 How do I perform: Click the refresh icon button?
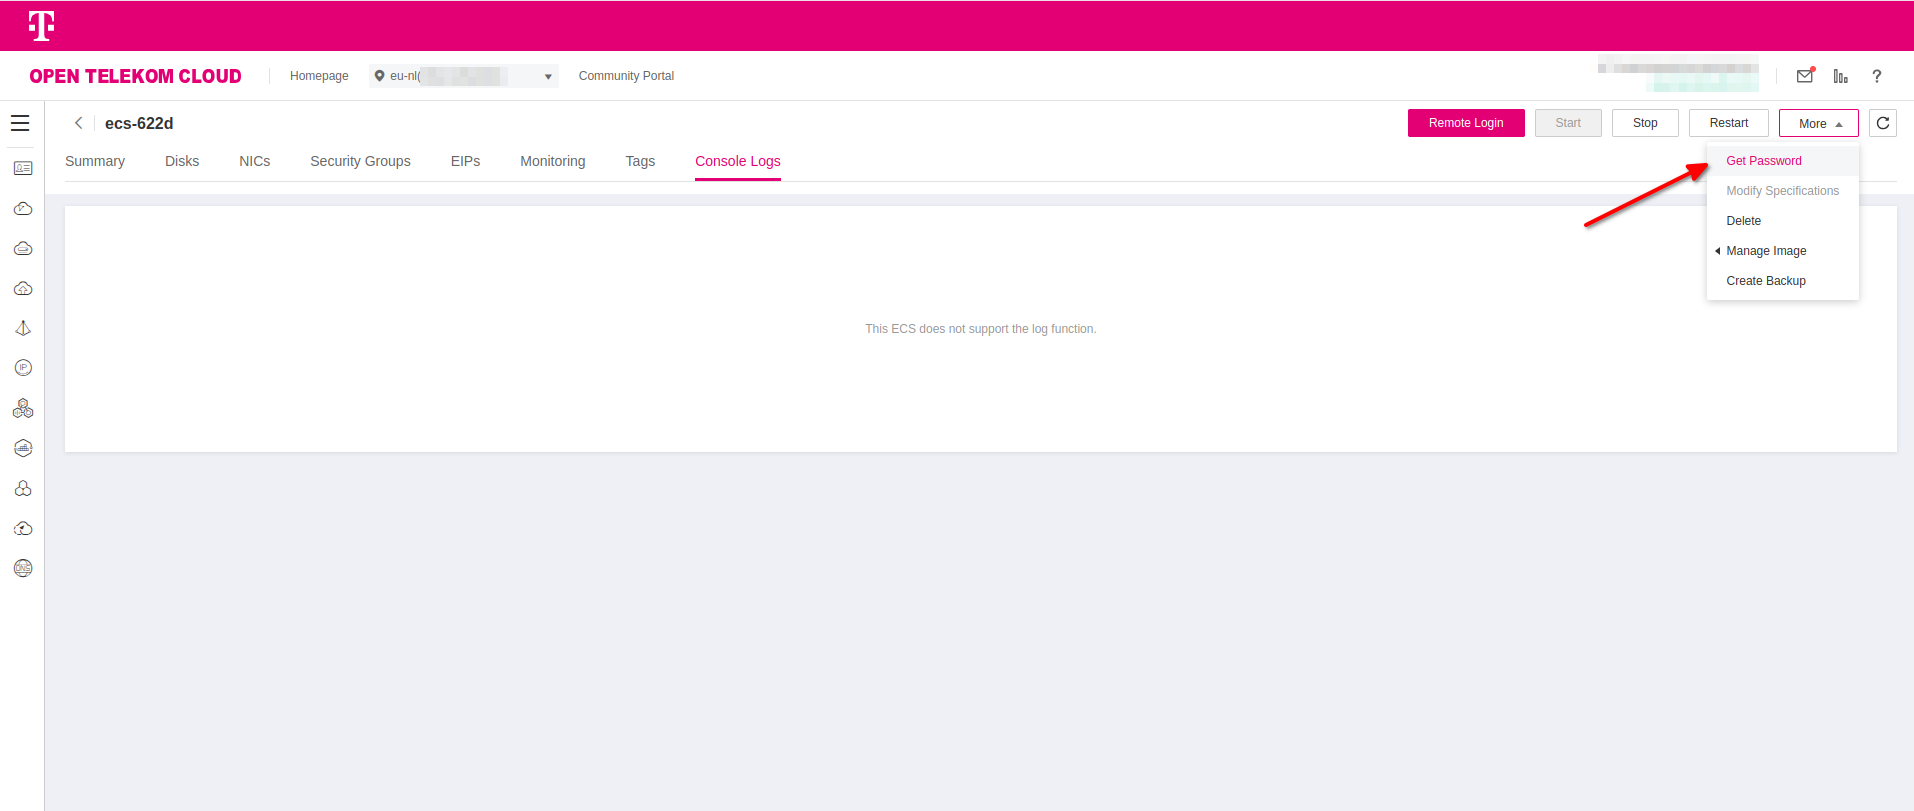[x=1883, y=123]
